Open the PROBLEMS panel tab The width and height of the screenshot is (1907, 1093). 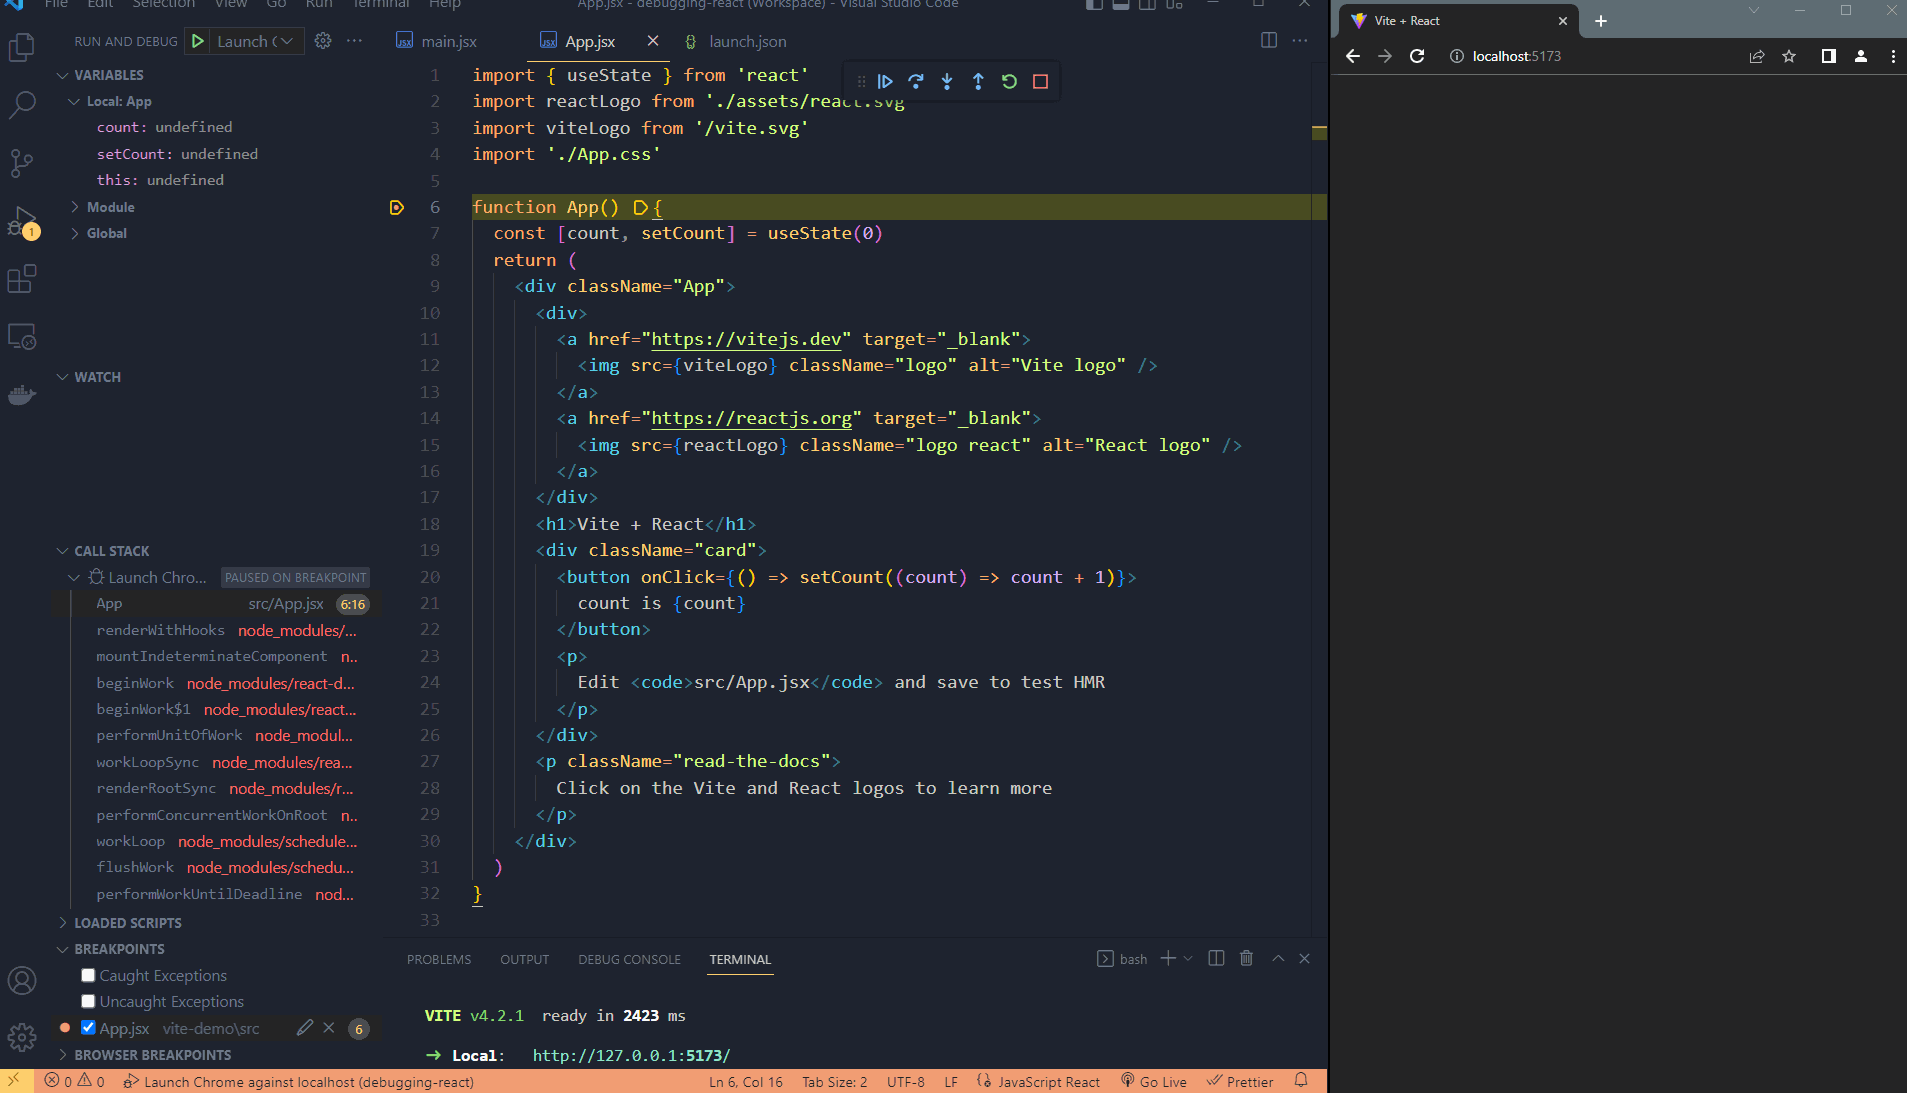tap(439, 959)
